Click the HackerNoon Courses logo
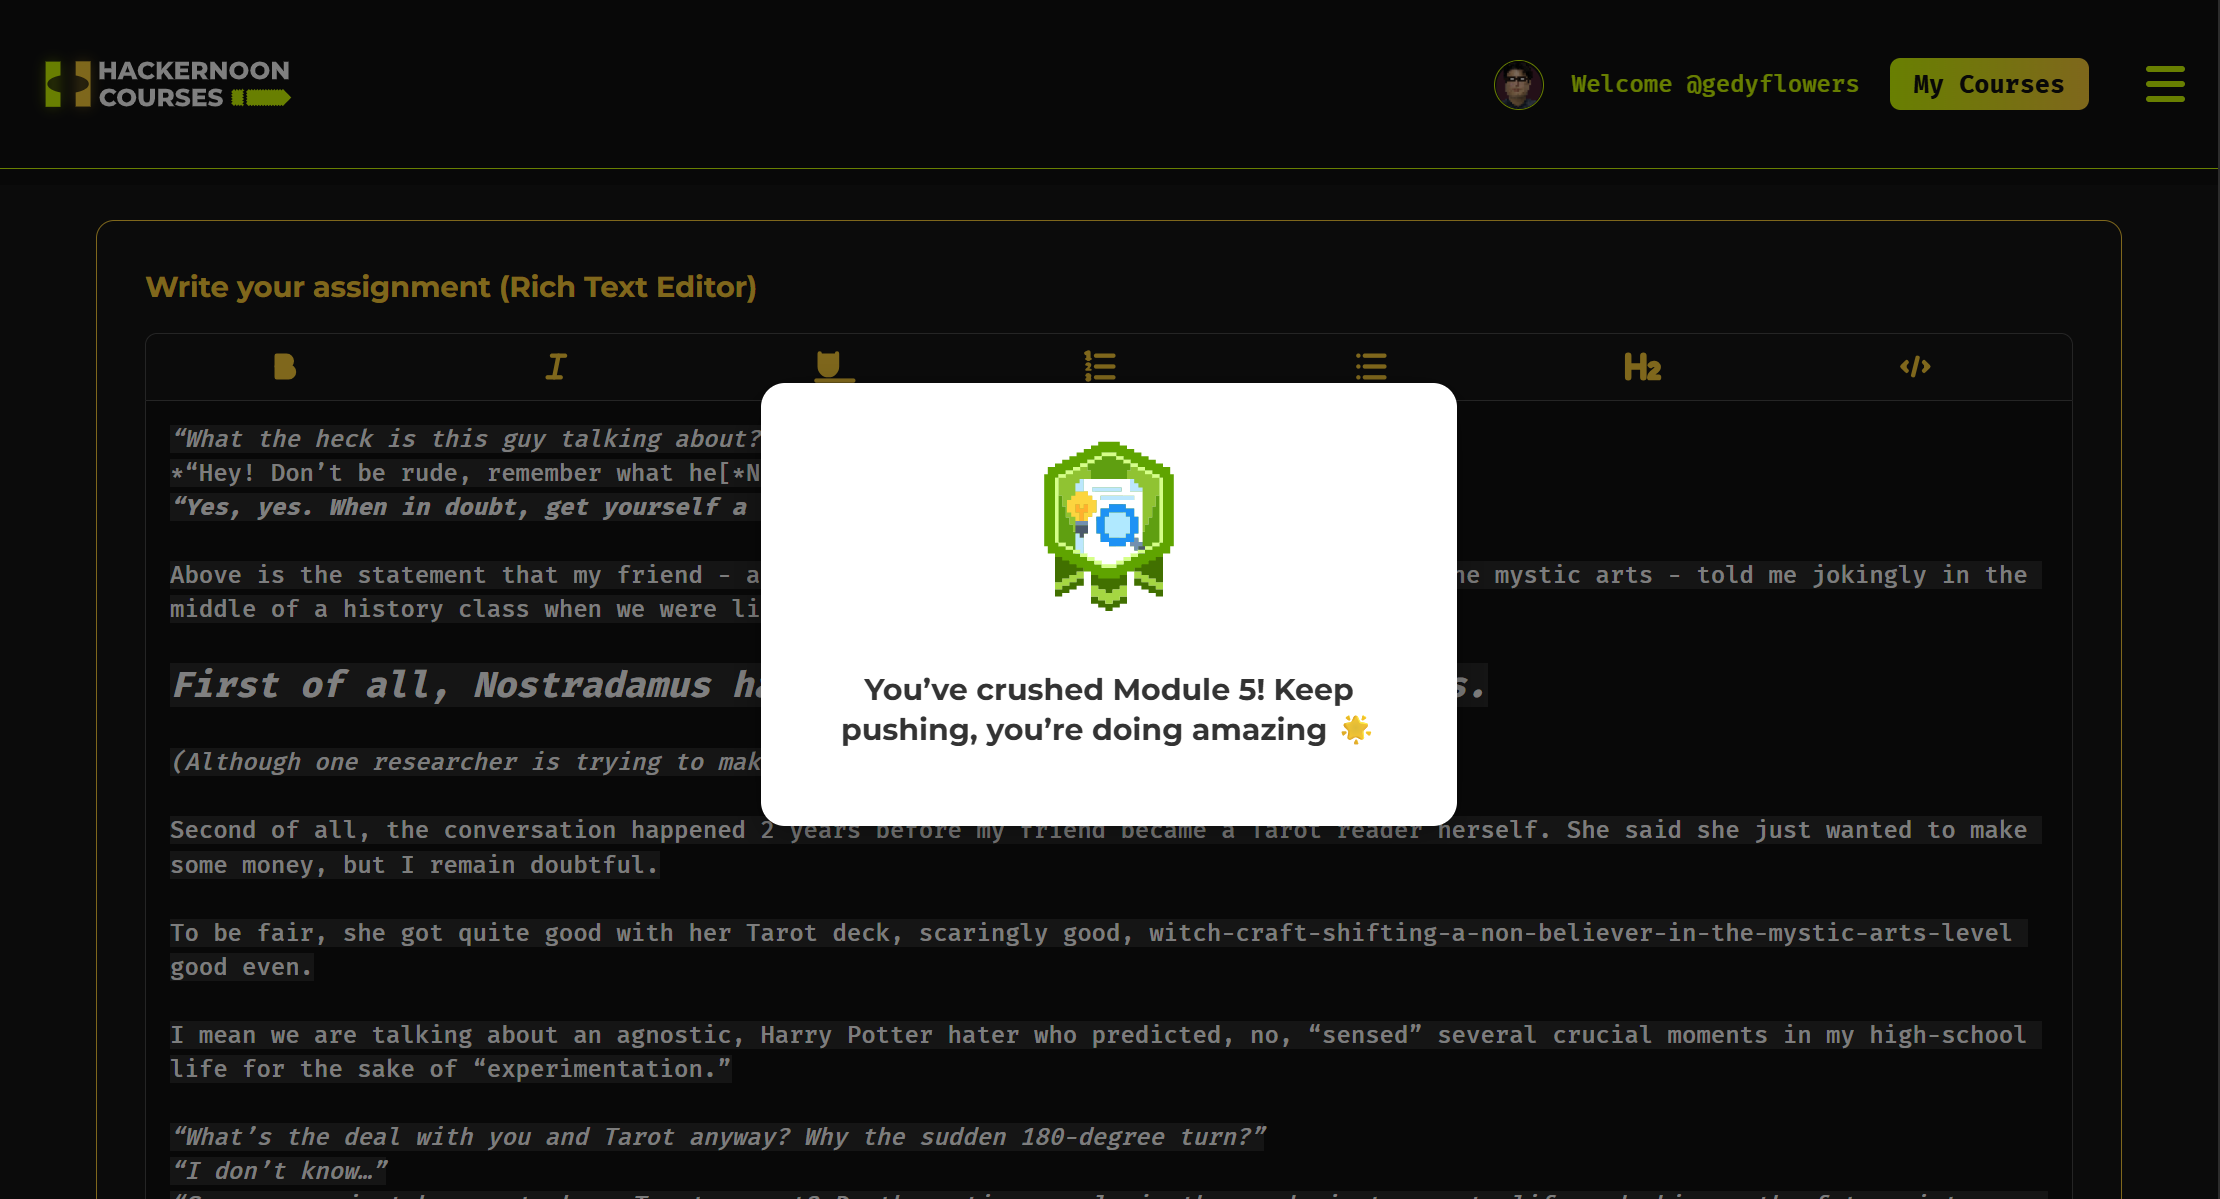This screenshot has width=2220, height=1199. [x=167, y=84]
